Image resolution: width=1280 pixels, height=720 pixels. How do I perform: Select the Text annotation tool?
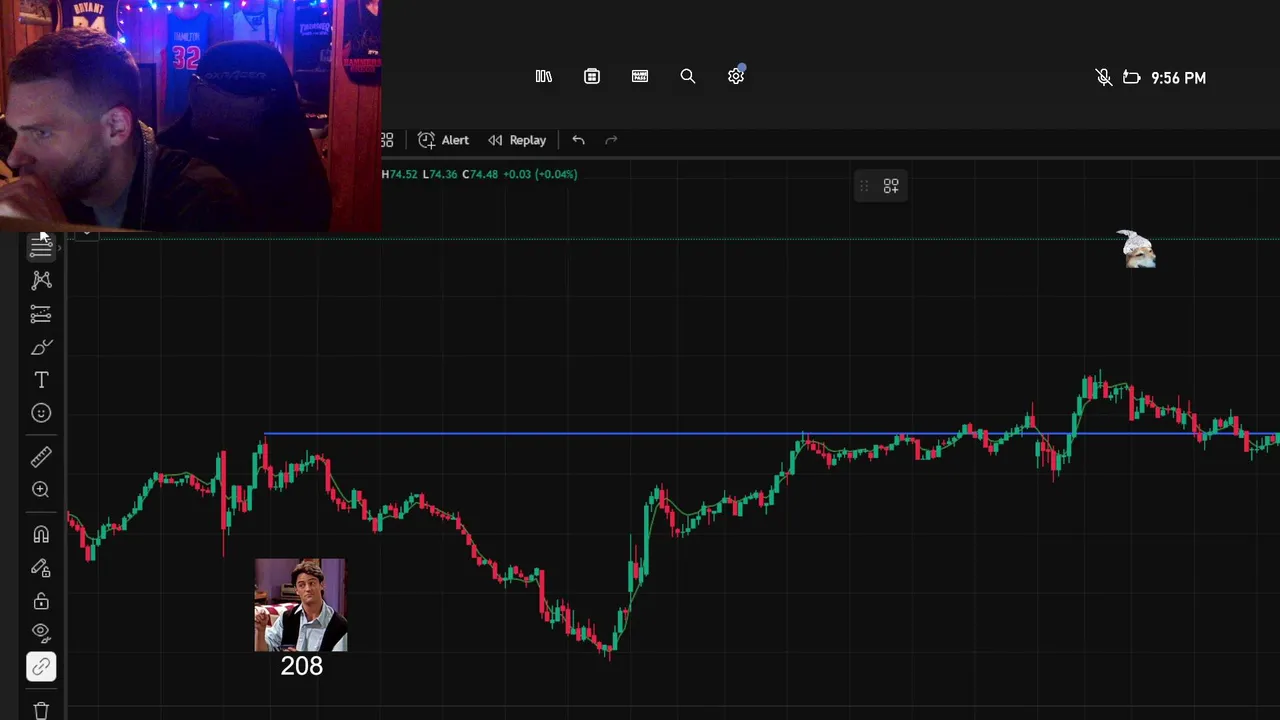[41, 380]
